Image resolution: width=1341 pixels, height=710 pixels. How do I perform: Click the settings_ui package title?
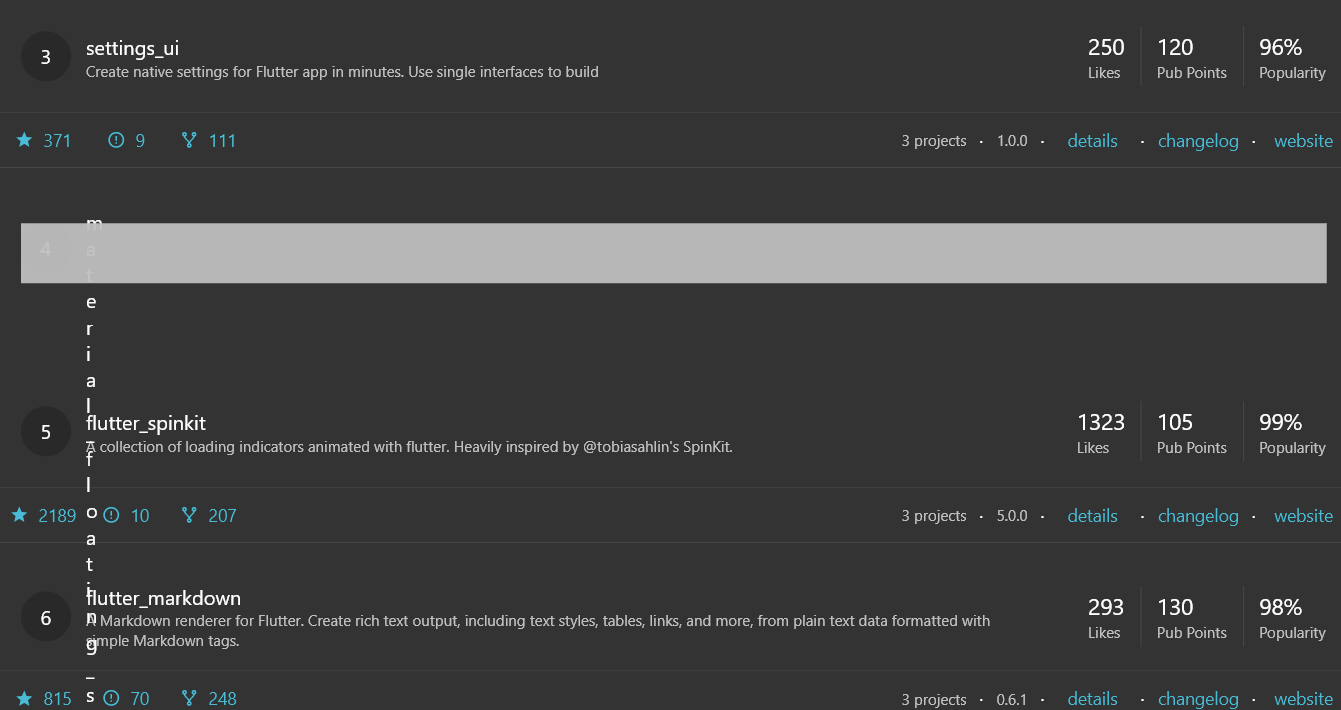[x=132, y=47]
